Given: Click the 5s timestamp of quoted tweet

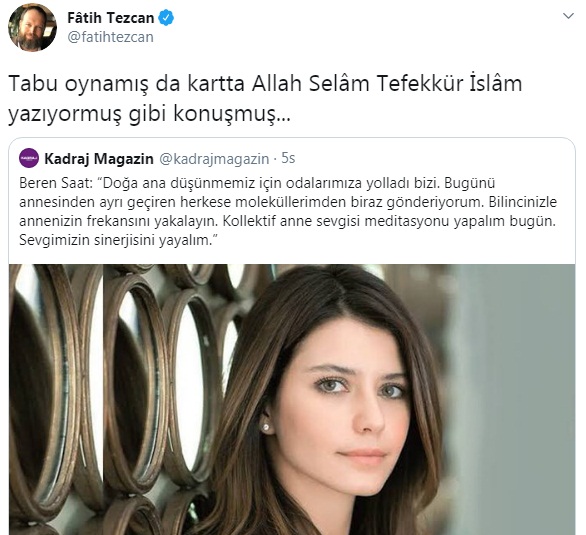Looking at the screenshot, I should tap(288, 158).
